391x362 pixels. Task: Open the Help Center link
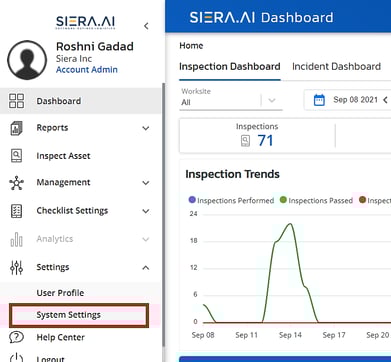coord(60,337)
